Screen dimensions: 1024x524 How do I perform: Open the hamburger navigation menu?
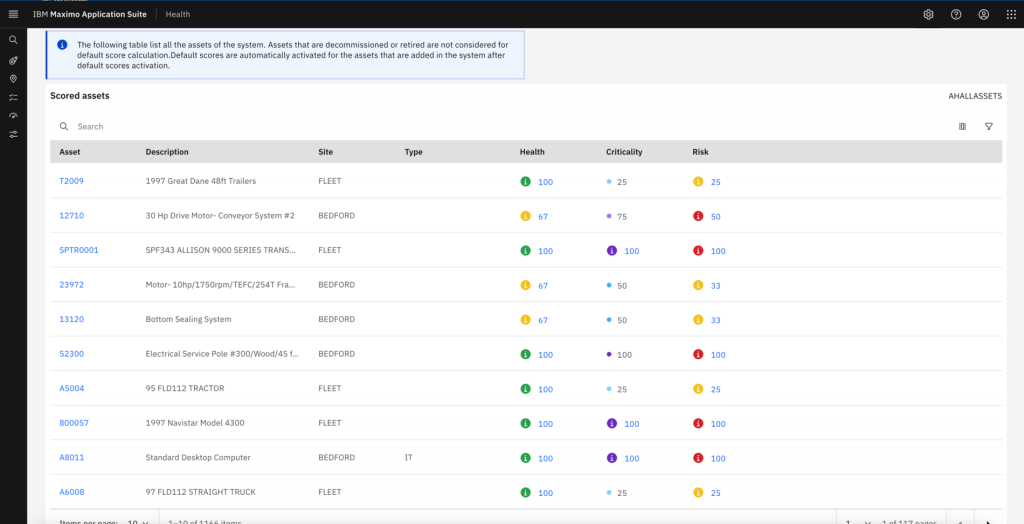[x=13, y=14]
